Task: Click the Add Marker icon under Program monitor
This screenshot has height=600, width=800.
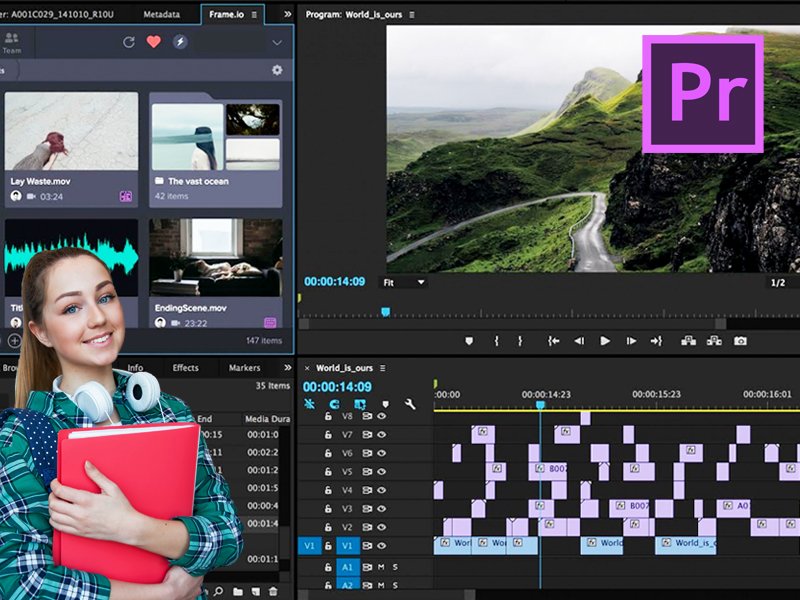Action: 467,342
